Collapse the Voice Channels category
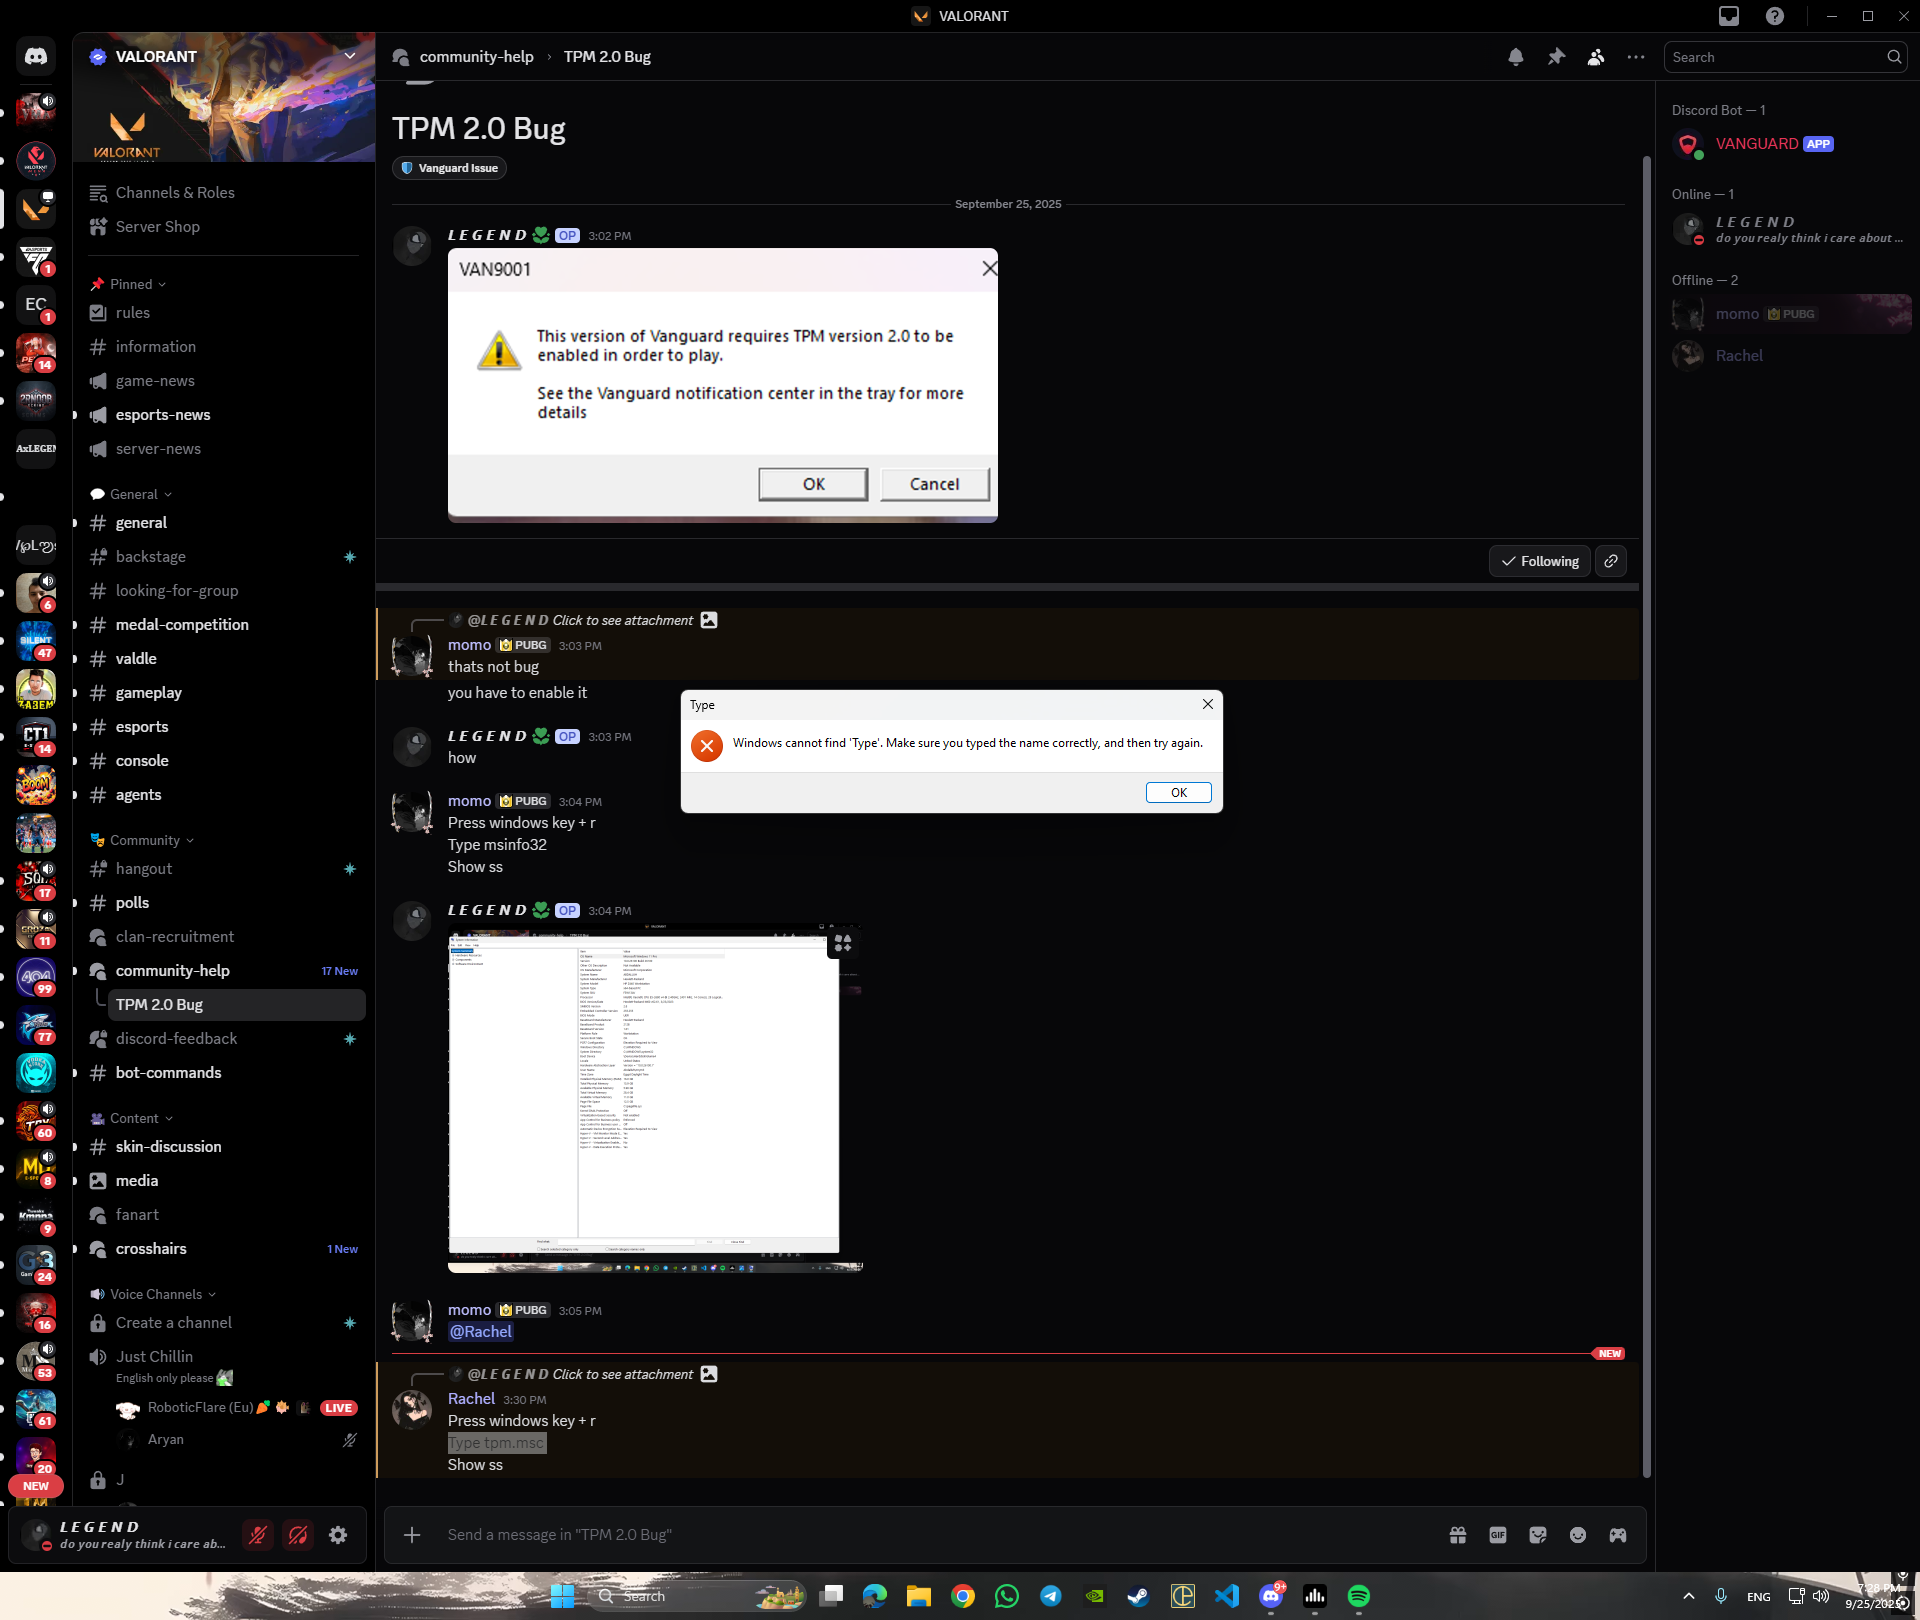The height and width of the screenshot is (1620, 1920). [x=155, y=1294]
